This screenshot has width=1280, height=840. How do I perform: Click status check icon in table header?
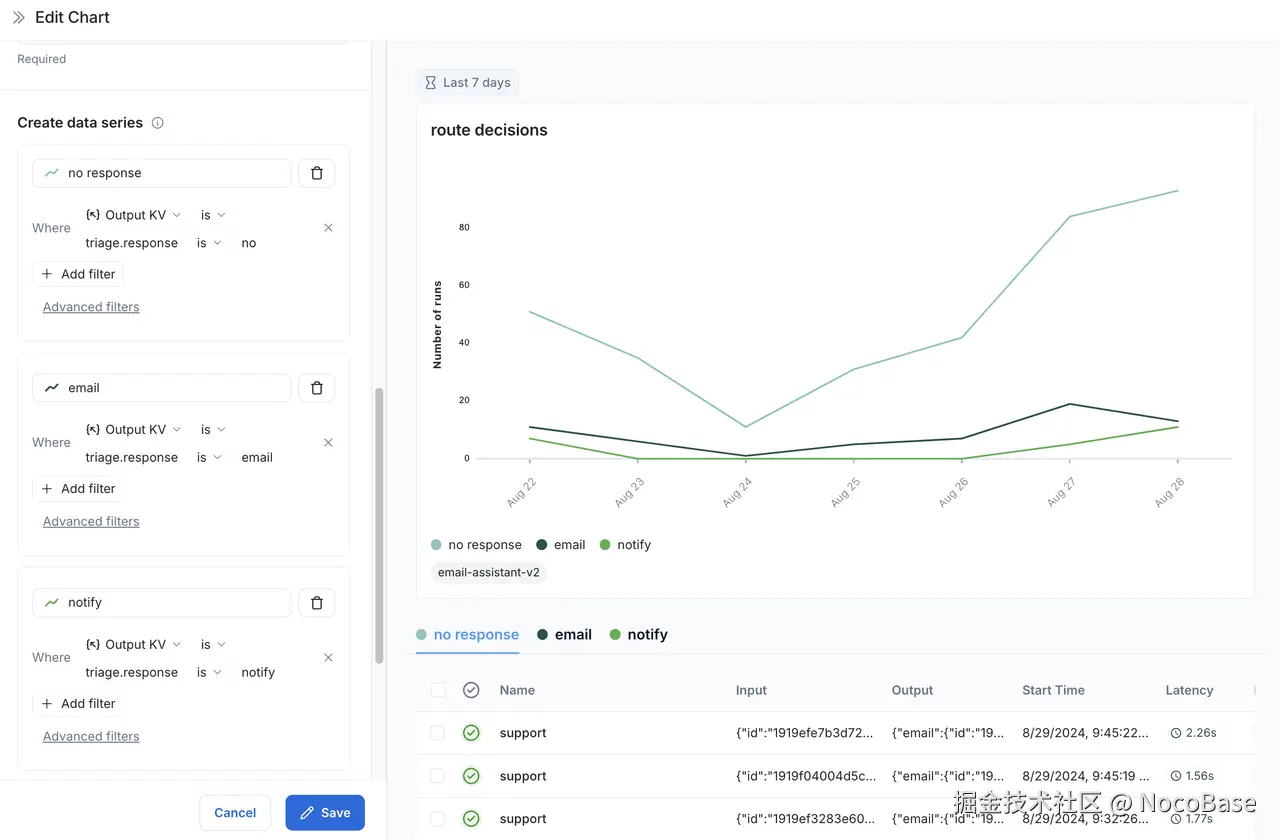[471, 690]
